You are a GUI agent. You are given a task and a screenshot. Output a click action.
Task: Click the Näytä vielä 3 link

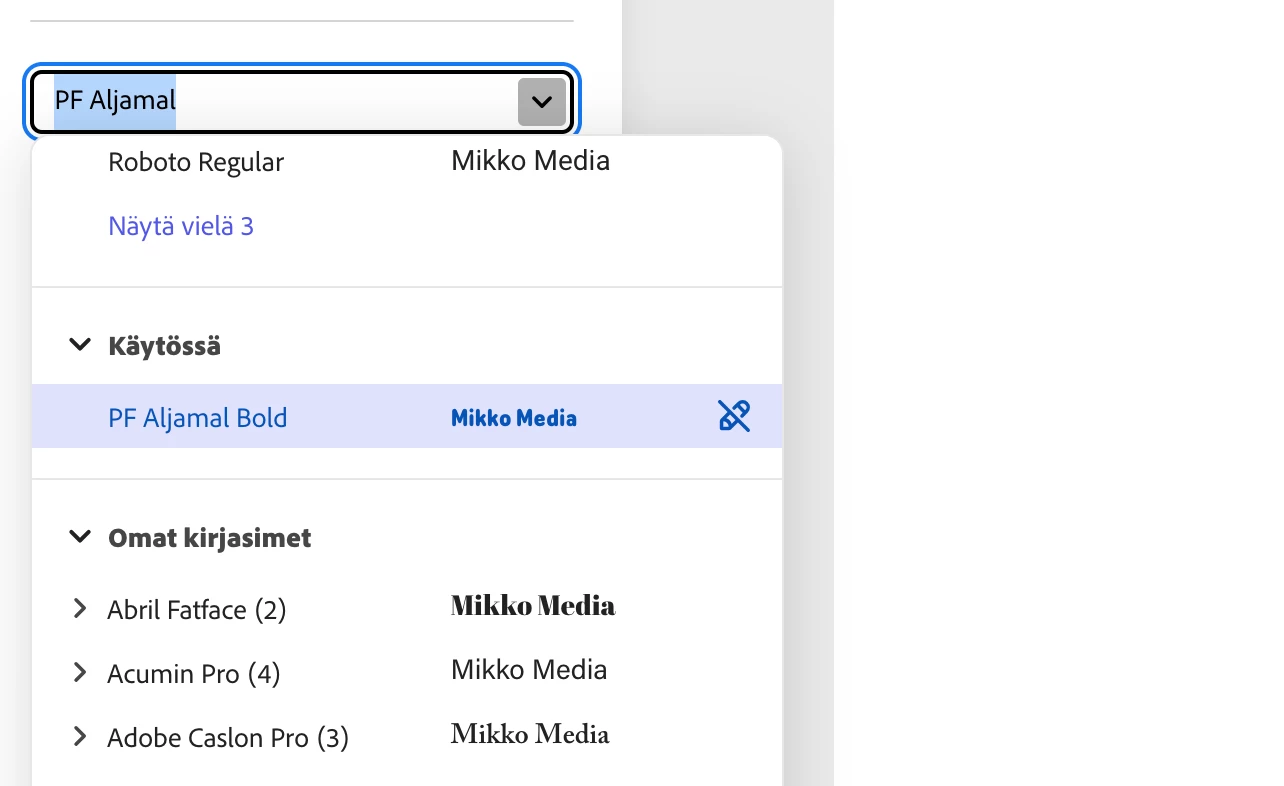coord(181,226)
